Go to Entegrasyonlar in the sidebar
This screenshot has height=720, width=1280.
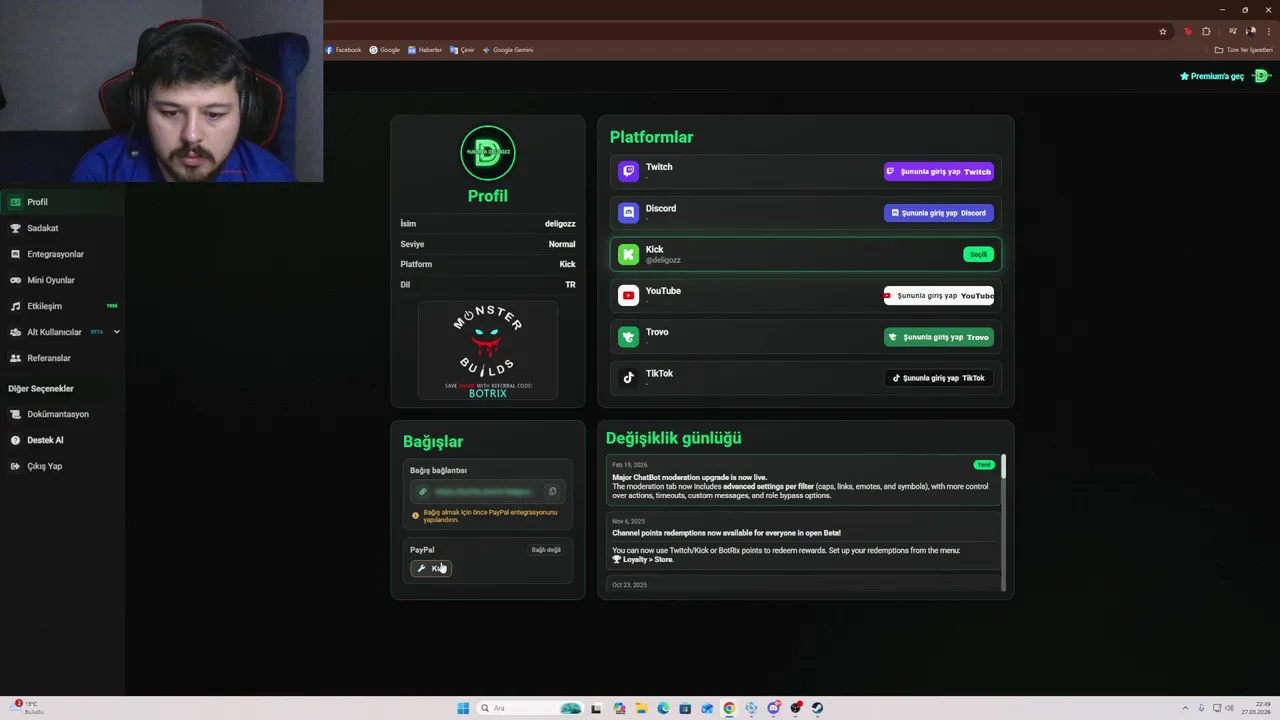tap(62, 254)
